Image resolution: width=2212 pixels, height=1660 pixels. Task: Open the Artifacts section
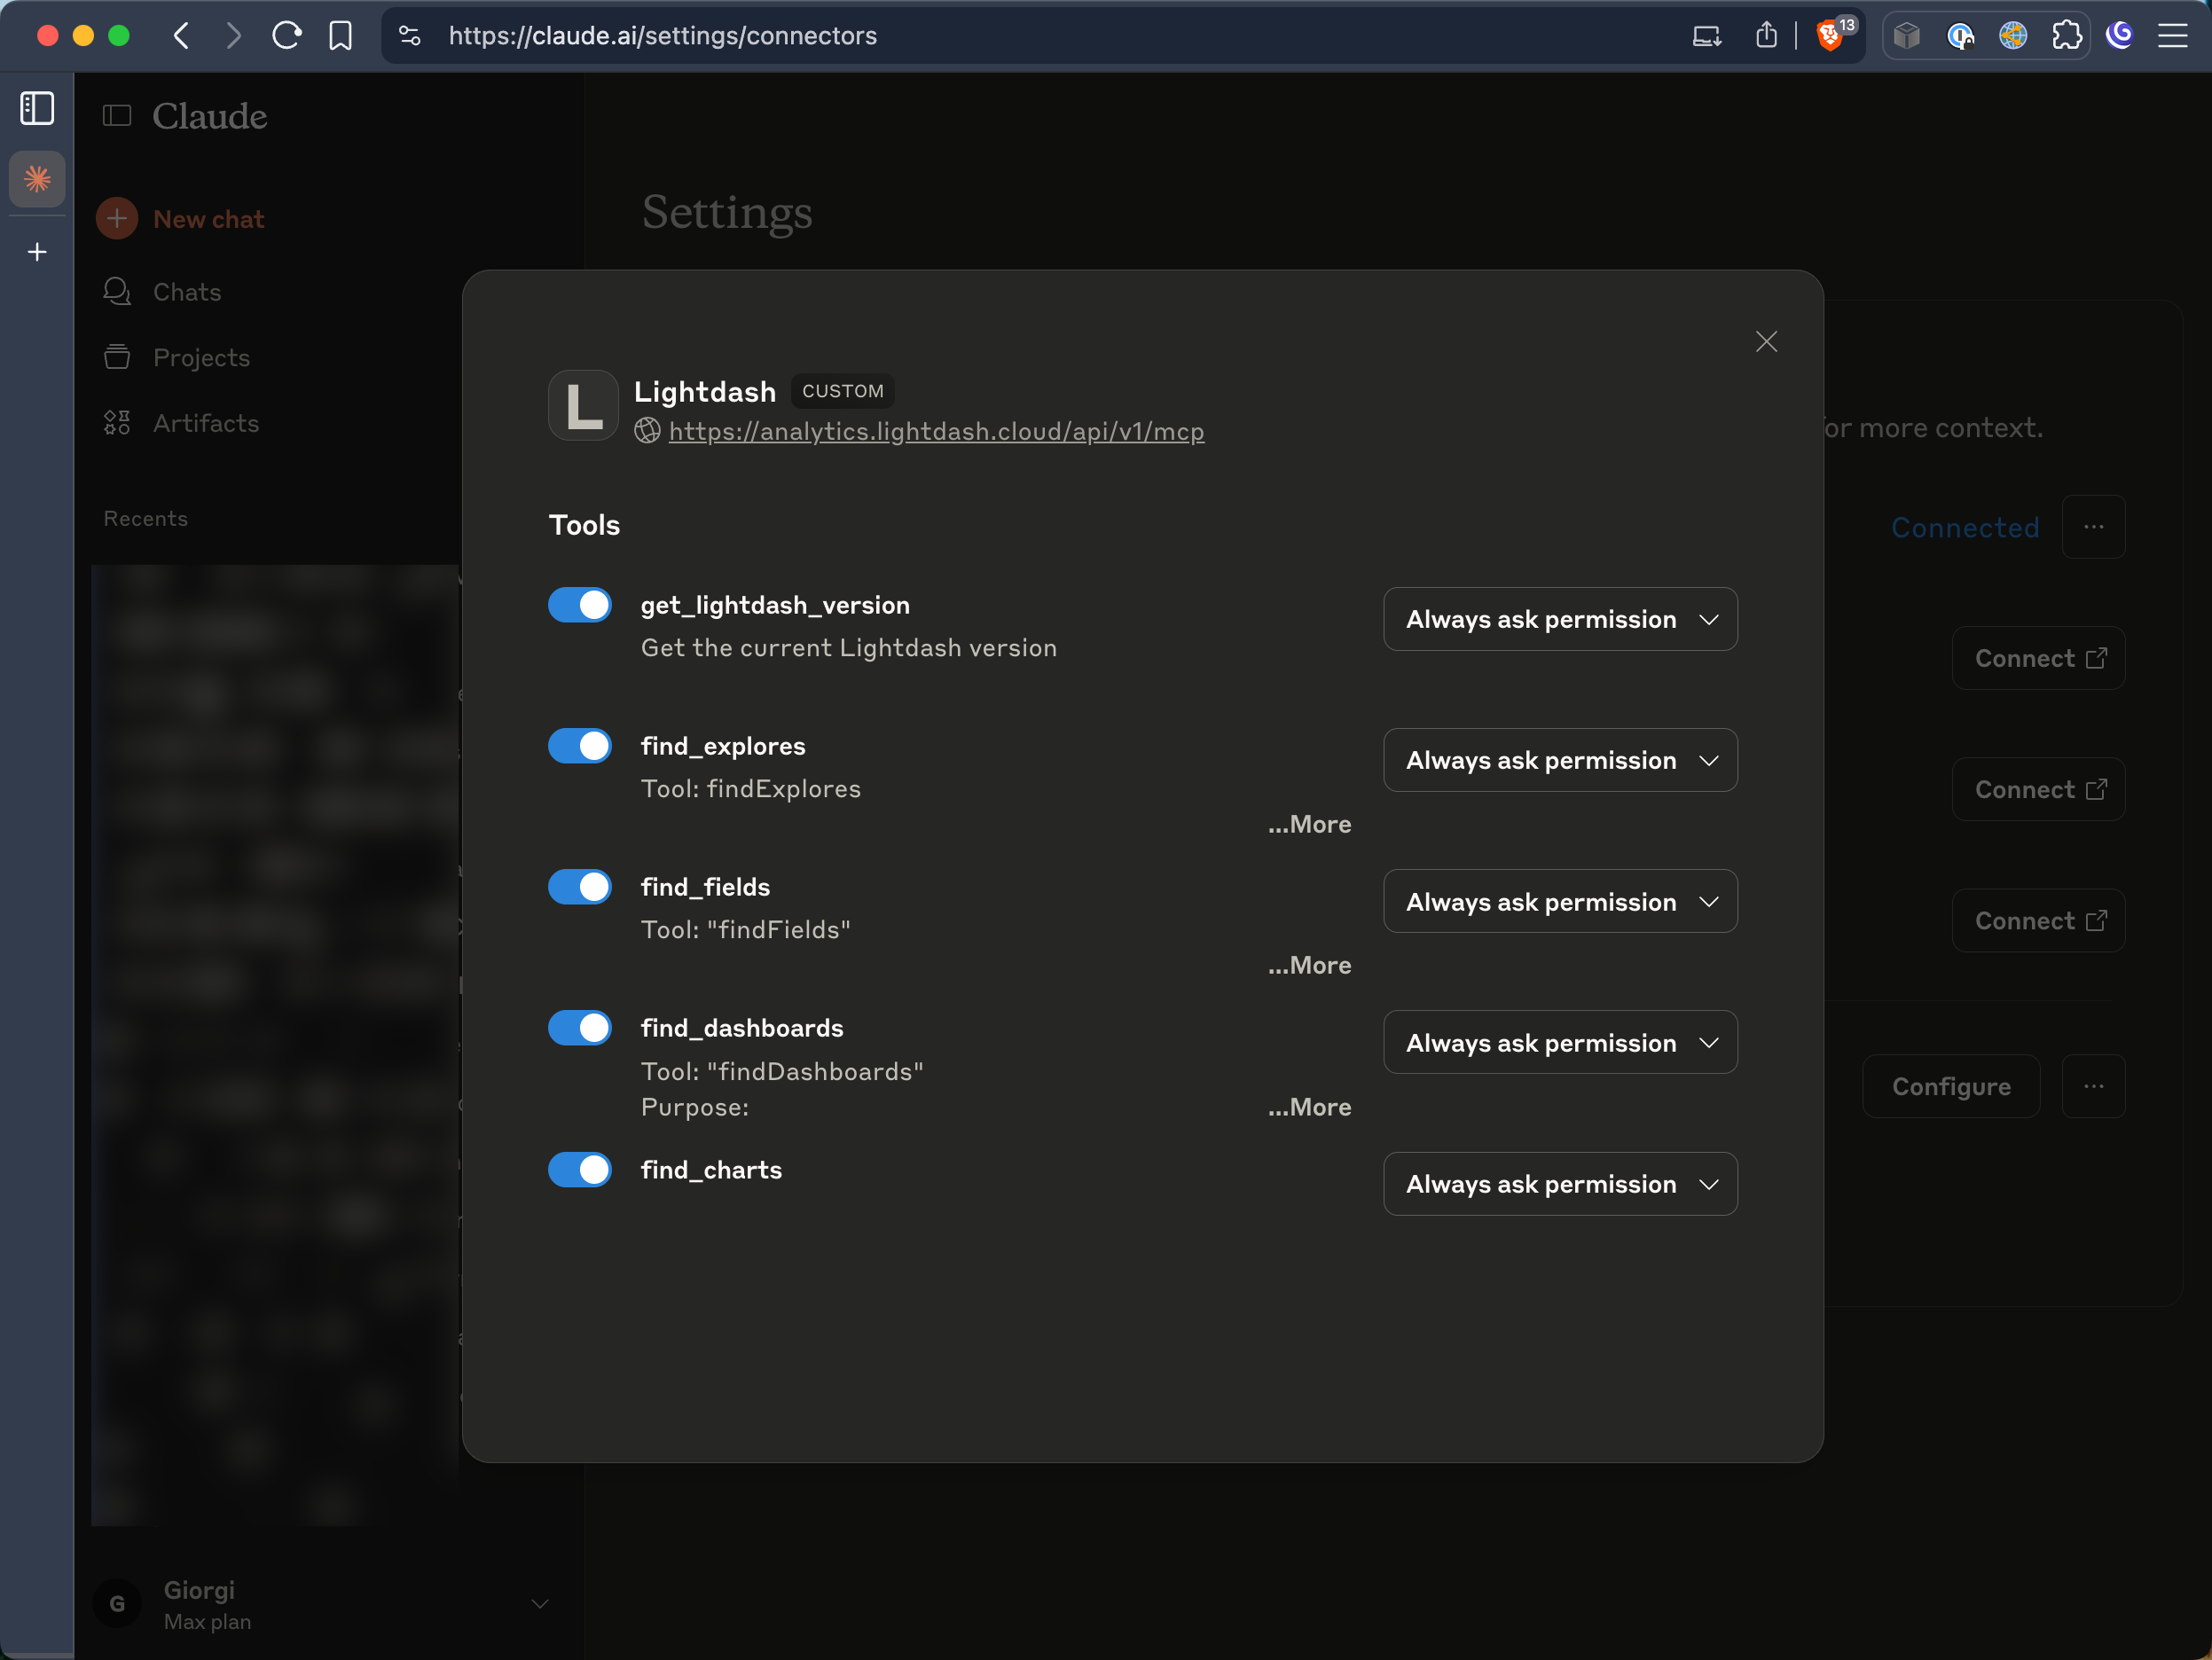tap(205, 423)
